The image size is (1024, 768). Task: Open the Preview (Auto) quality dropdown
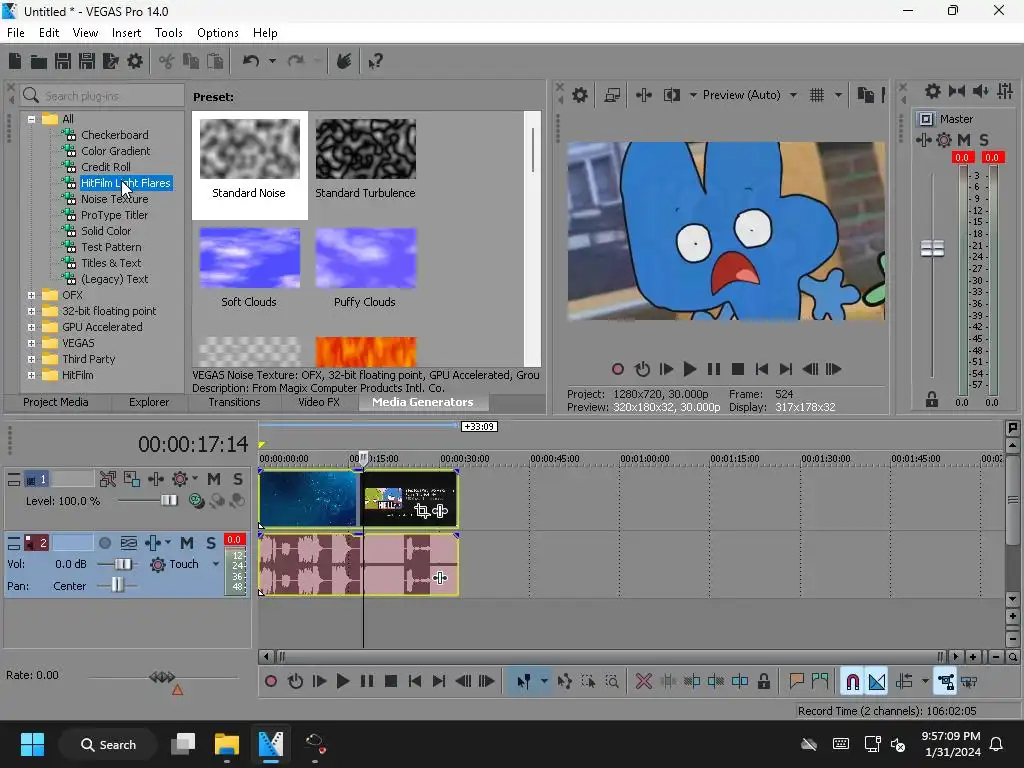[x=793, y=95]
